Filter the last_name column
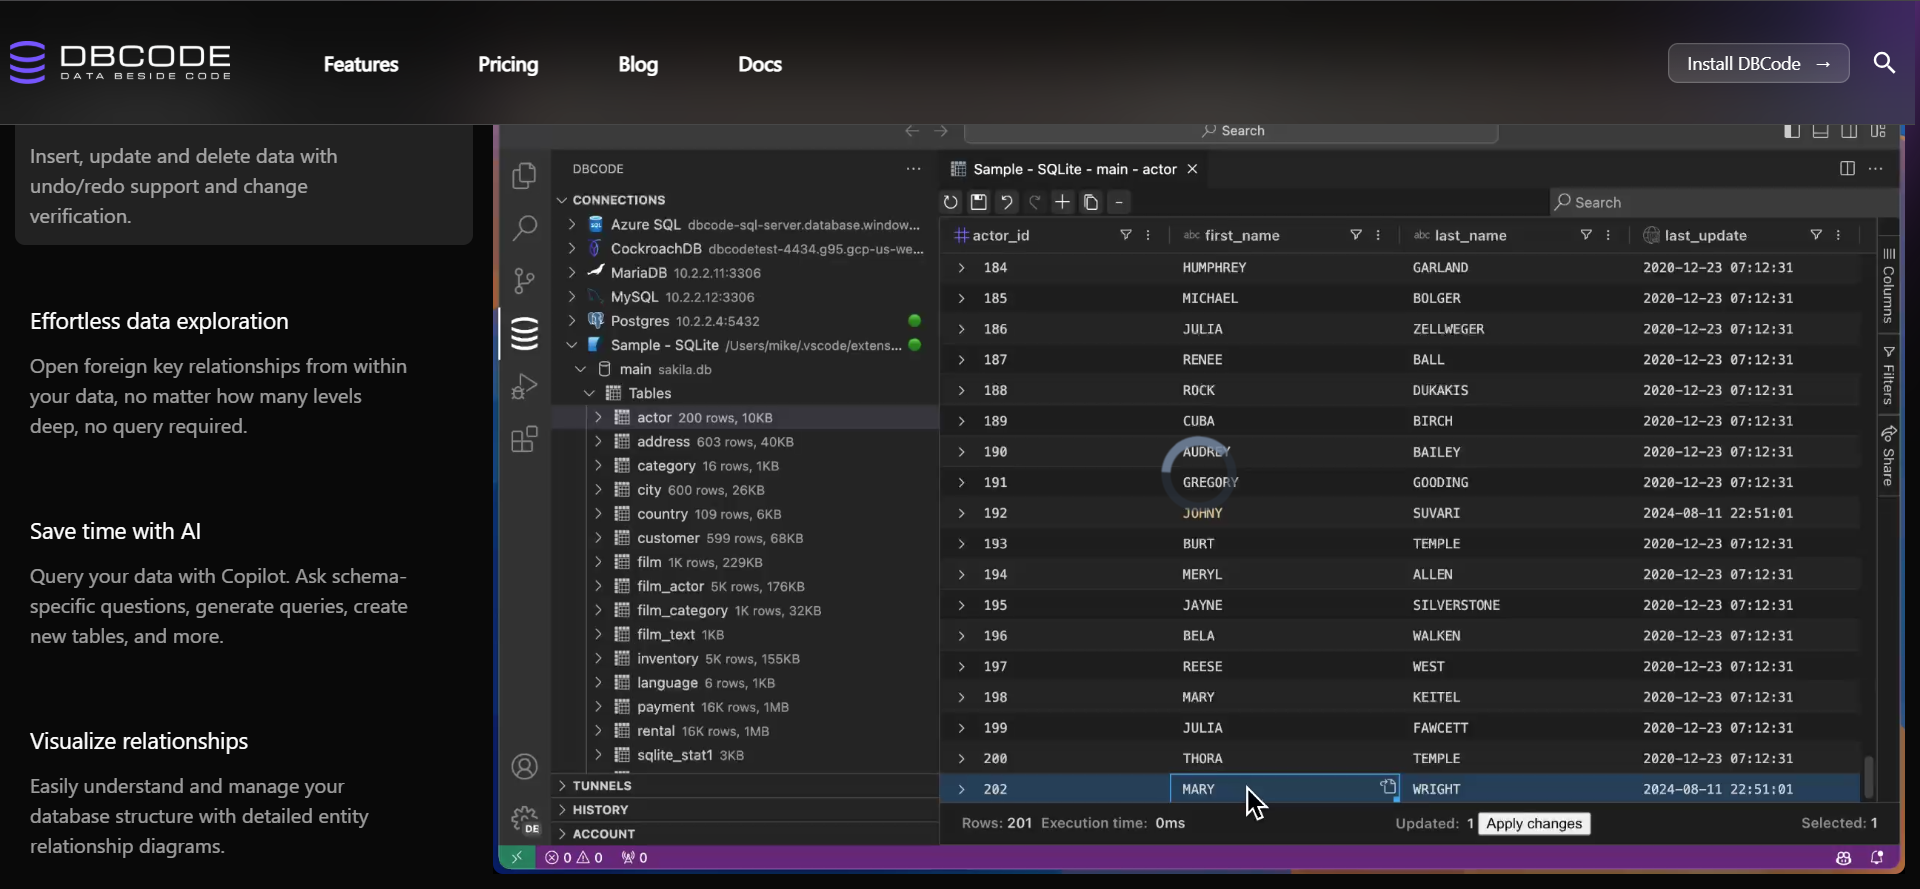The image size is (1920, 889). [1586, 235]
